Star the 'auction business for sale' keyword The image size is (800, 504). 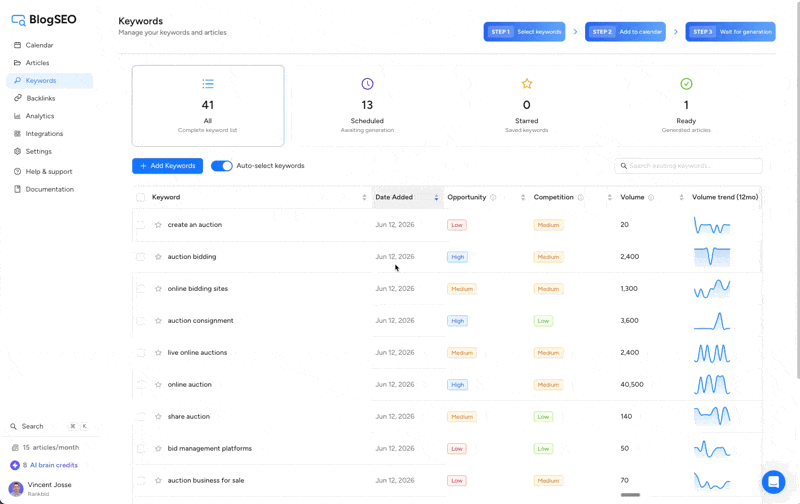tap(158, 481)
